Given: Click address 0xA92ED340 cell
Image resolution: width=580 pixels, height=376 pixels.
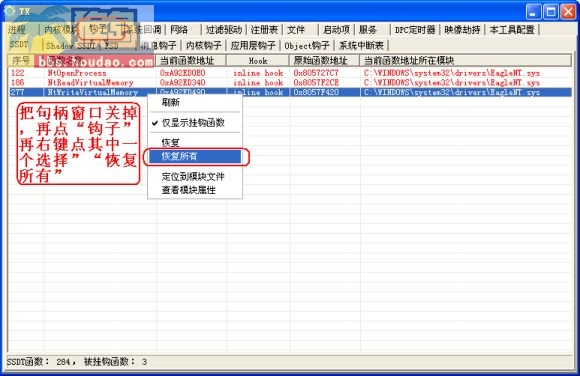Looking at the screenshot, I should 182,83.
